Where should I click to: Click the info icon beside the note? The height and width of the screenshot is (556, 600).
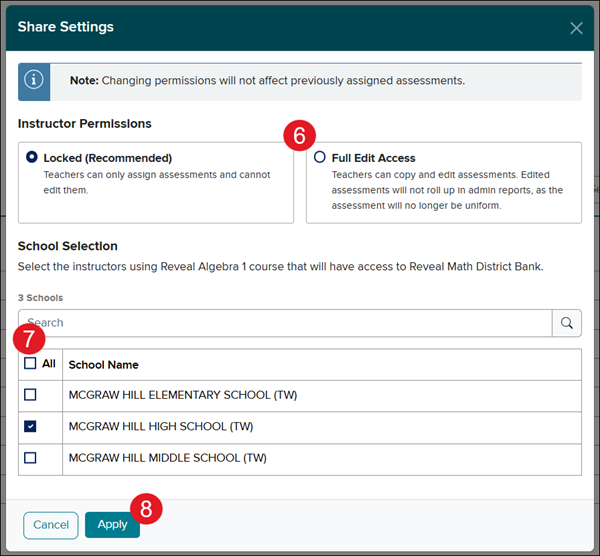[34, 80]
